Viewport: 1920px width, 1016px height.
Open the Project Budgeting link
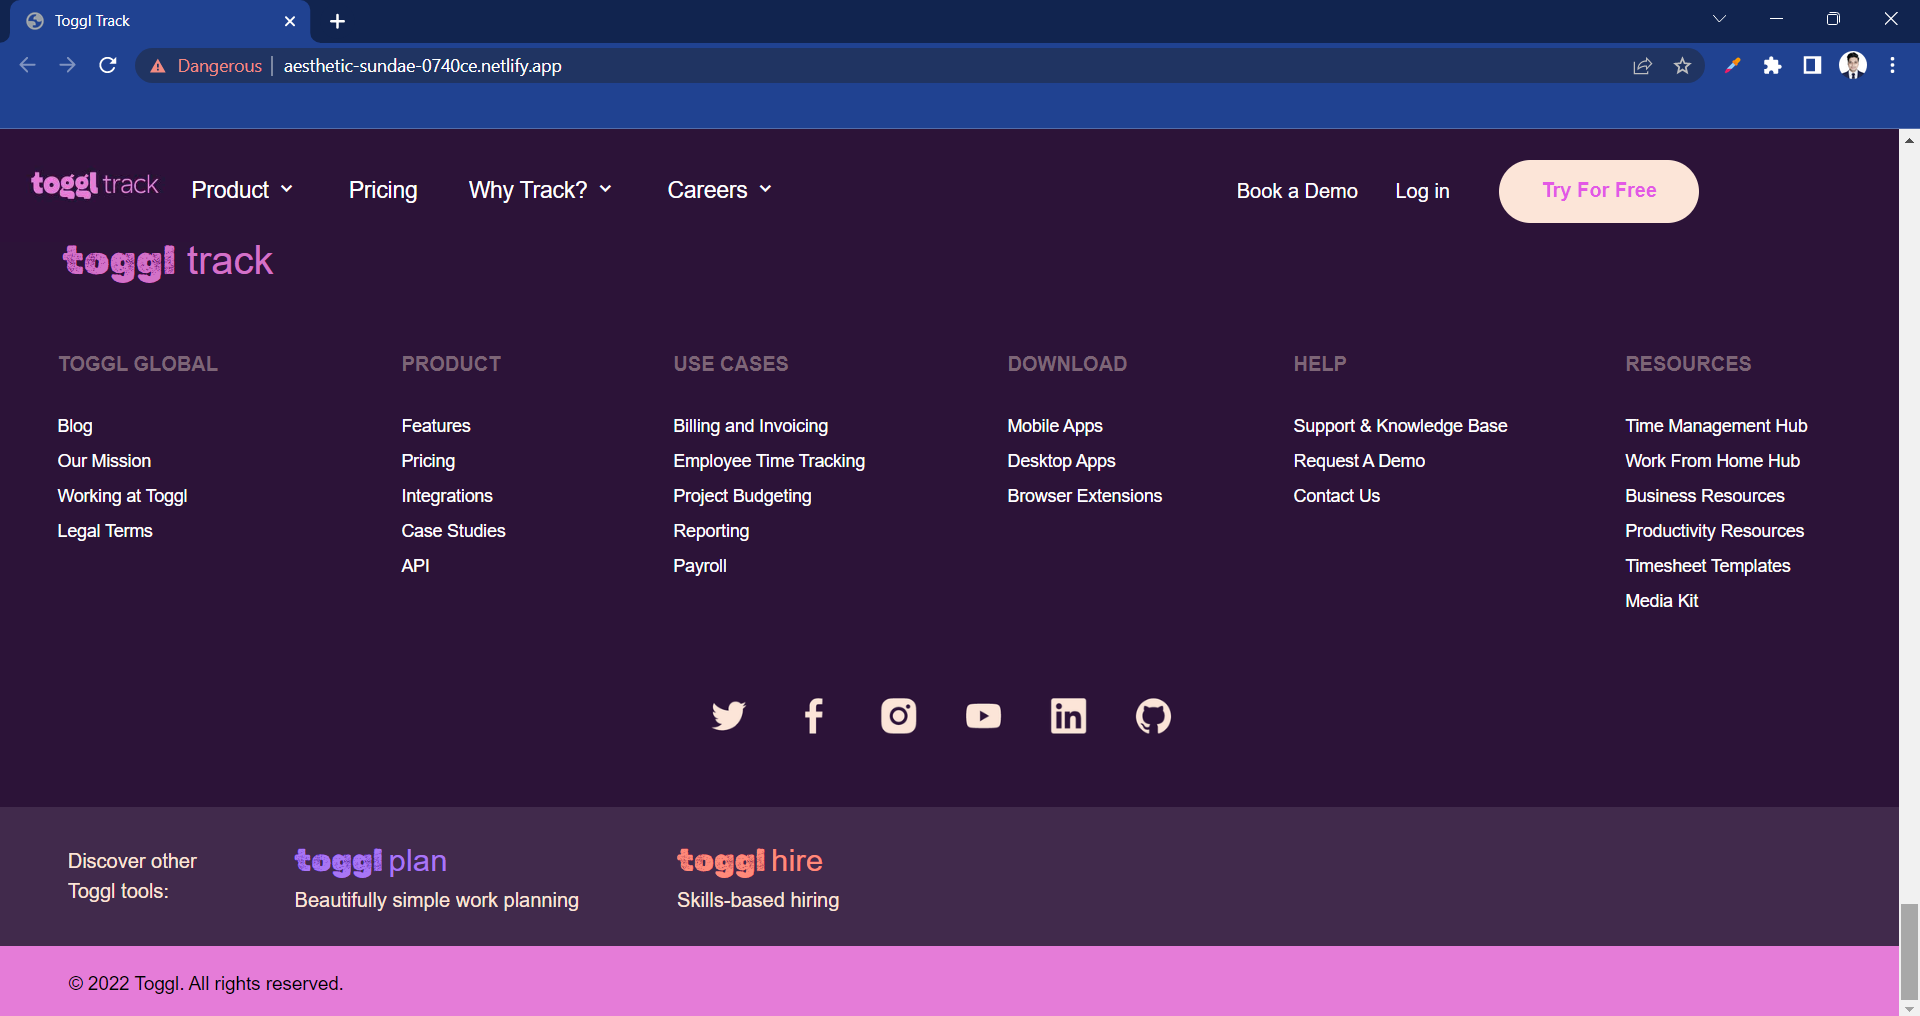tap(742, 496)
